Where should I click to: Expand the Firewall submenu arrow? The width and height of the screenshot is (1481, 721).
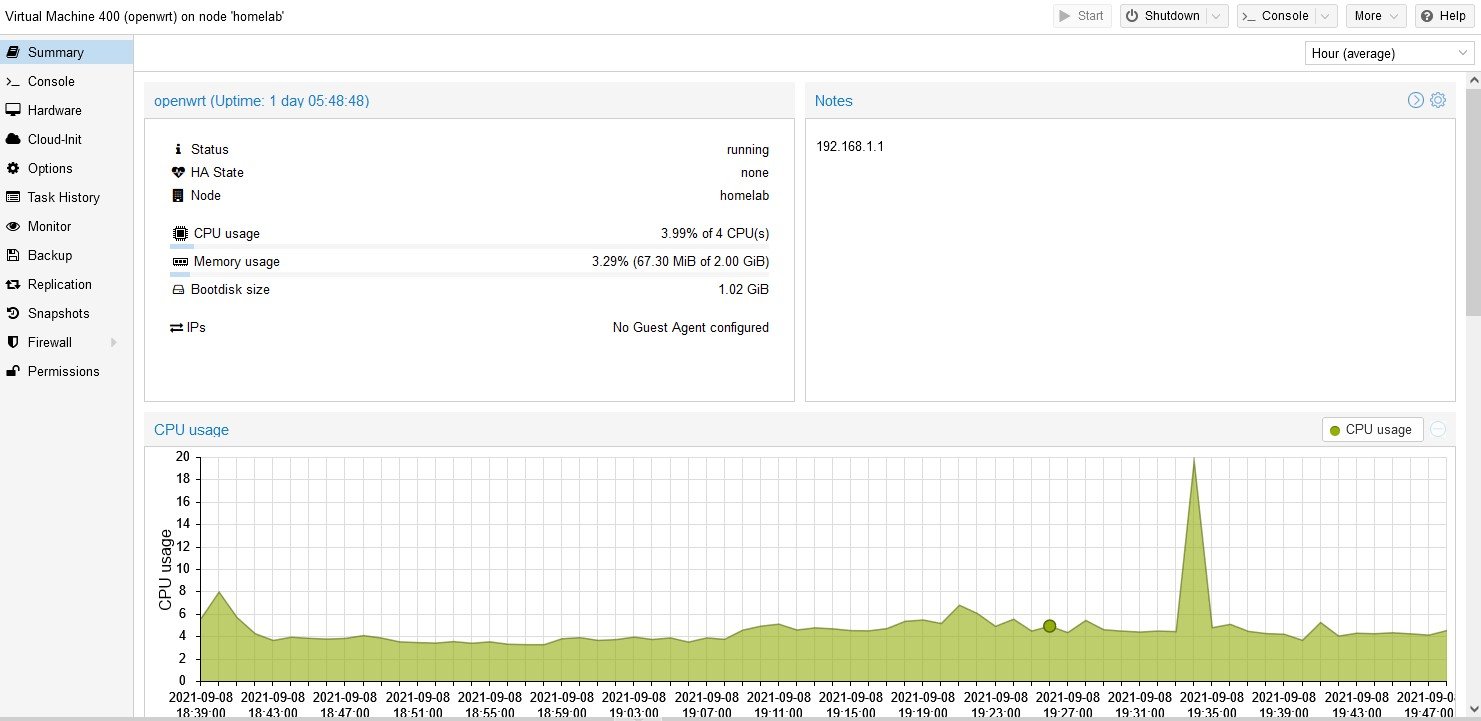[113, 343]
